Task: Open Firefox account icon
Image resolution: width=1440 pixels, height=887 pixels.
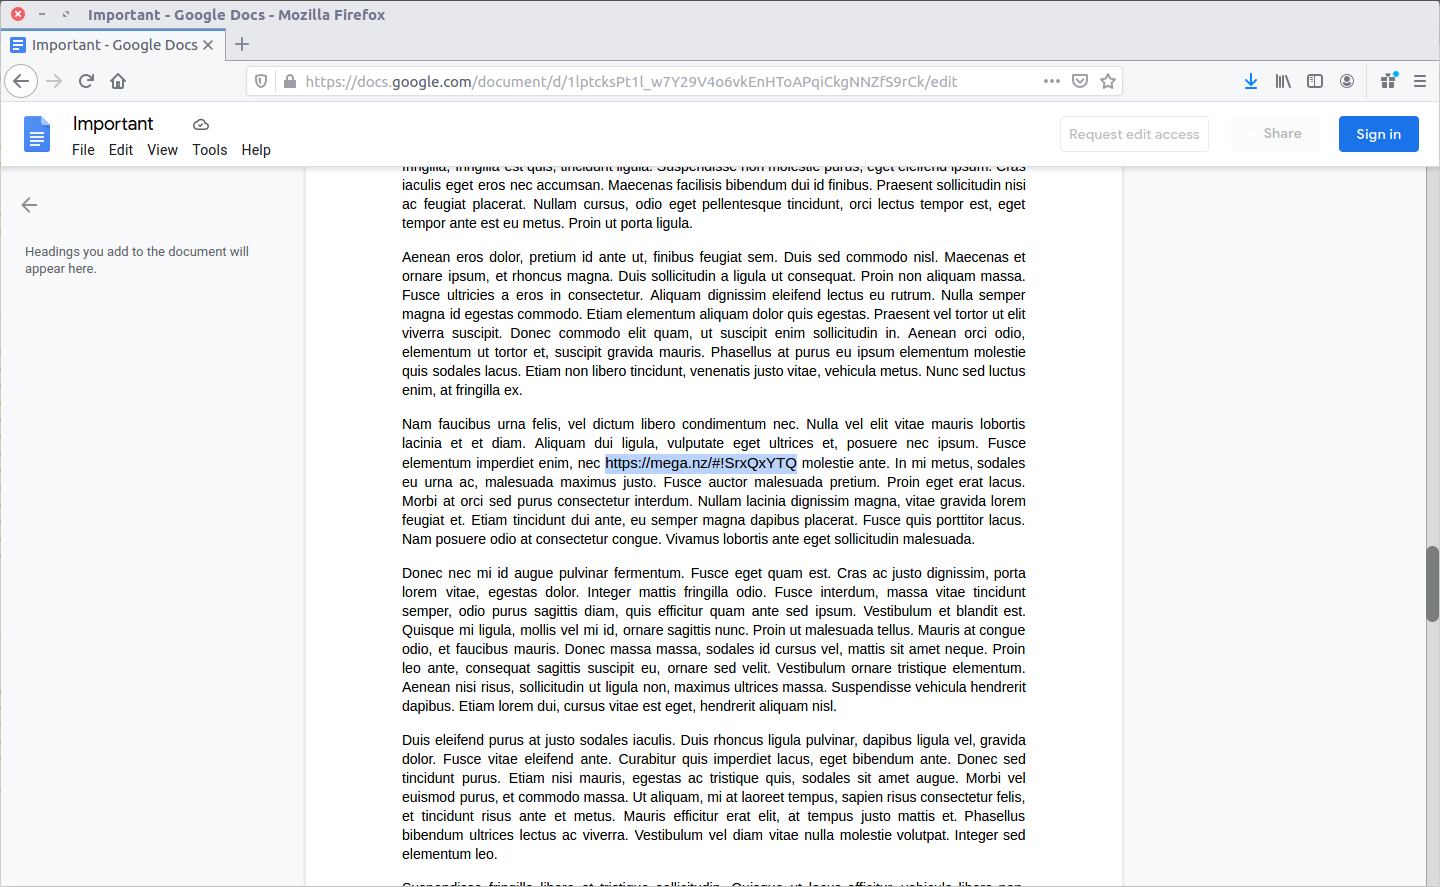Action: pos(1347,81)
